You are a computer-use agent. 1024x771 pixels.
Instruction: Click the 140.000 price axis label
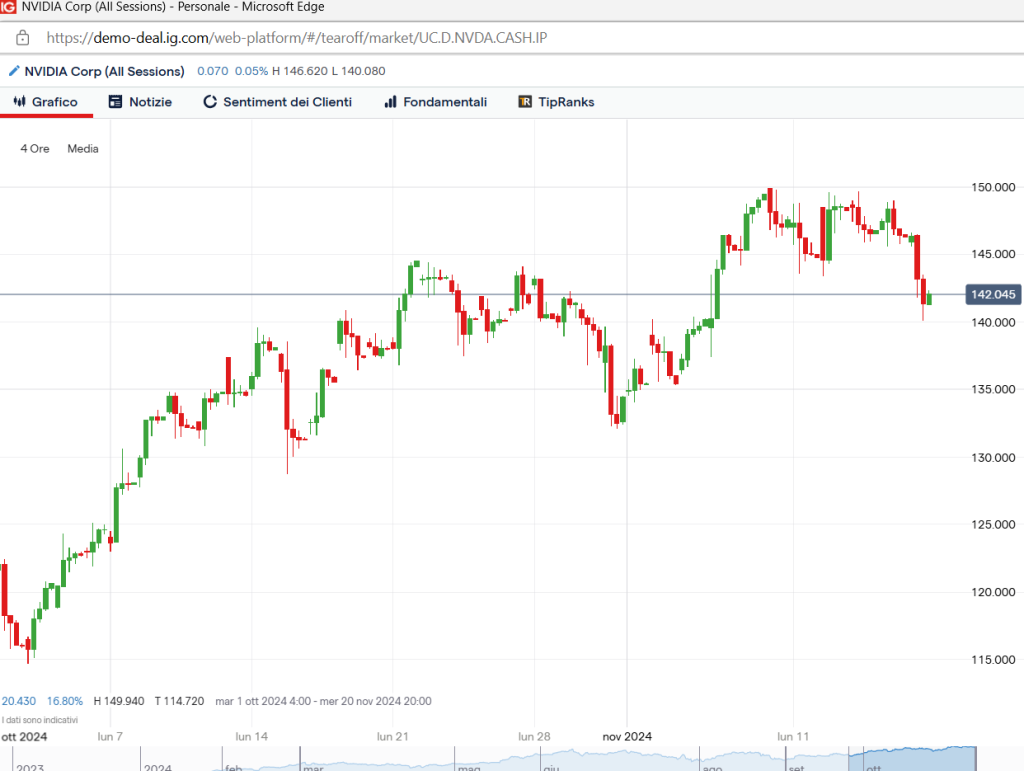(993, 322)
